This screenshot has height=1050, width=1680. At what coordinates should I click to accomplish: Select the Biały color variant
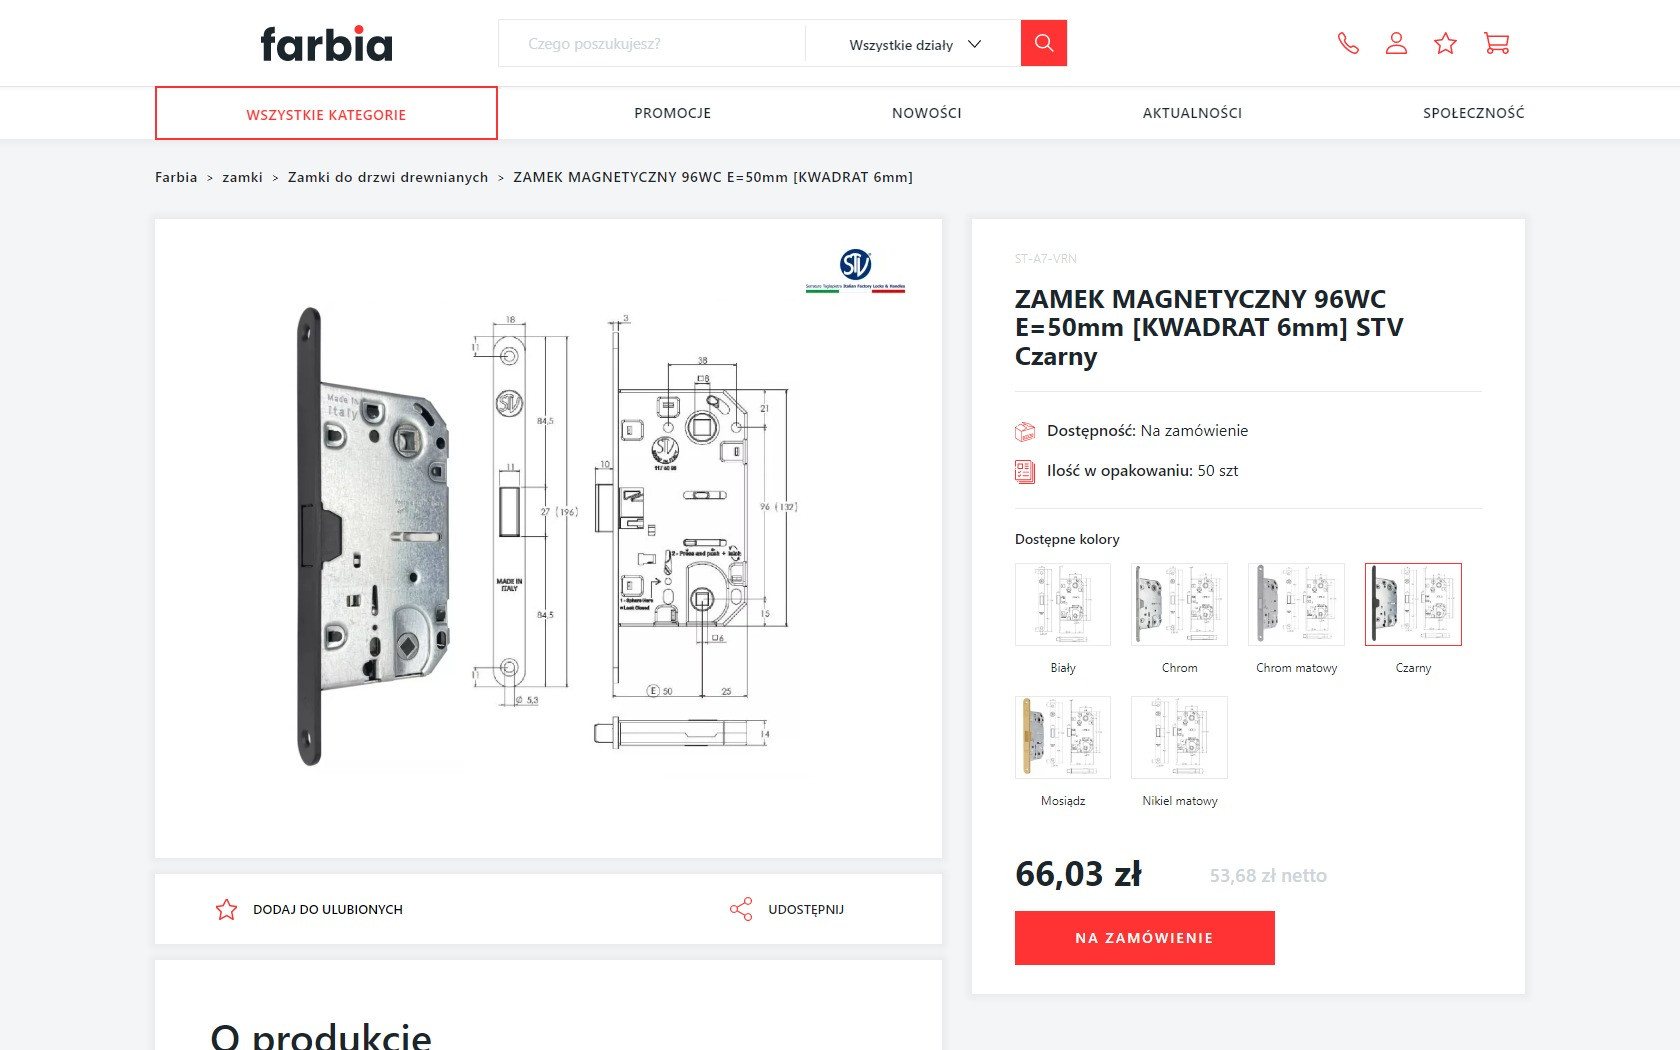tap(1062, 605)
